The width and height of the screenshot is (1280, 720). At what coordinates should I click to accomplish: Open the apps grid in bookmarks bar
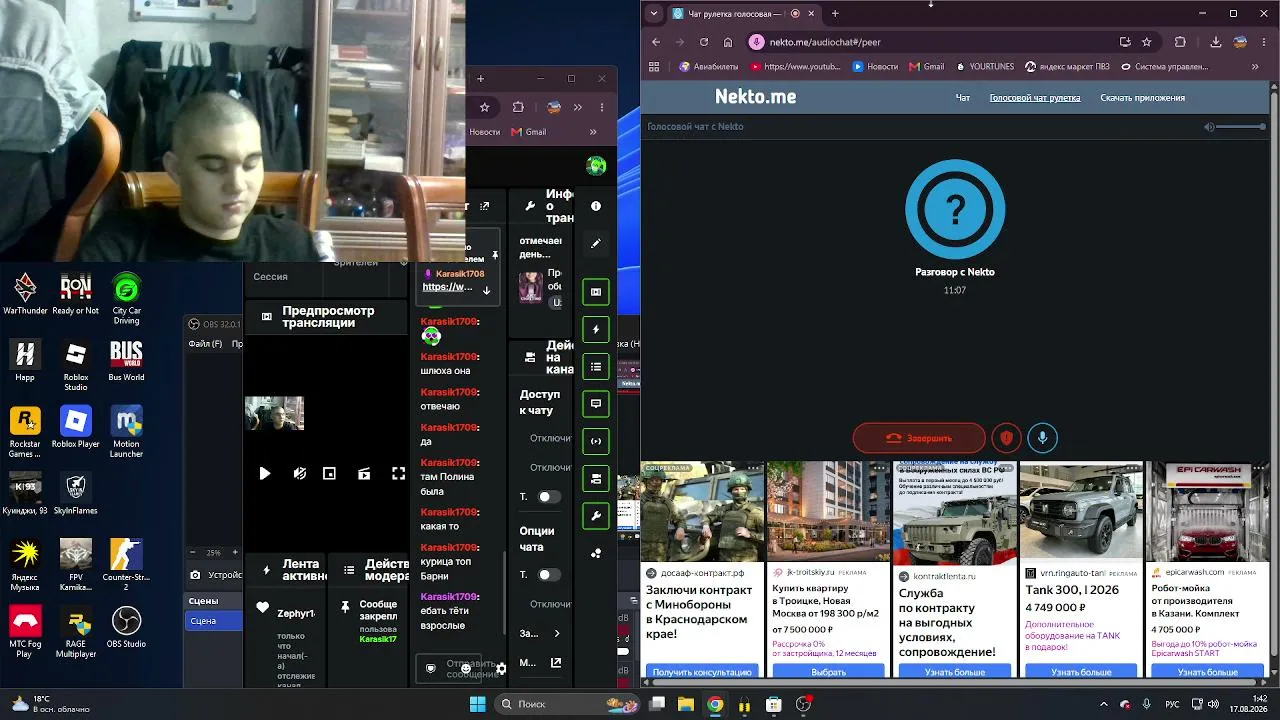pyautogui.click(x=655, y=67)
